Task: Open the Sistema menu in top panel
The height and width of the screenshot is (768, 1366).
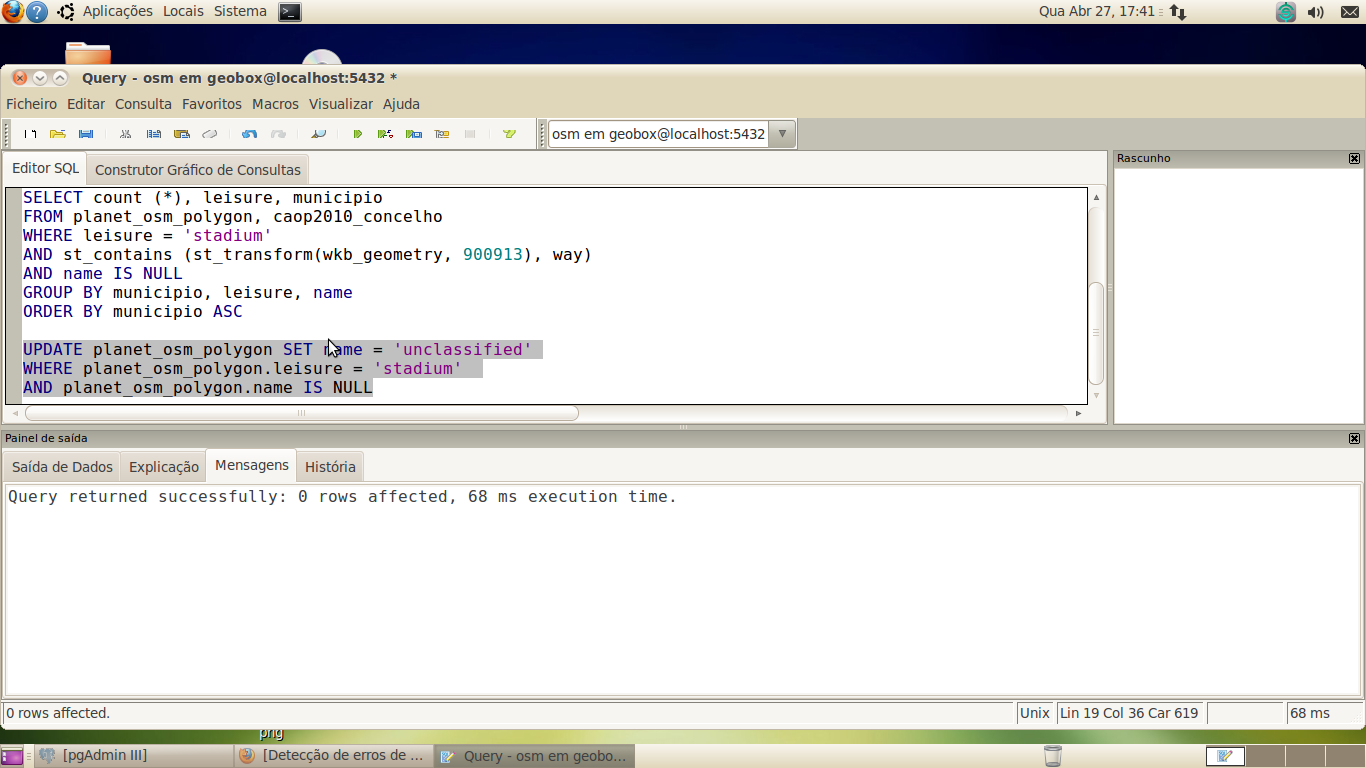Action: tap(240, 12)
